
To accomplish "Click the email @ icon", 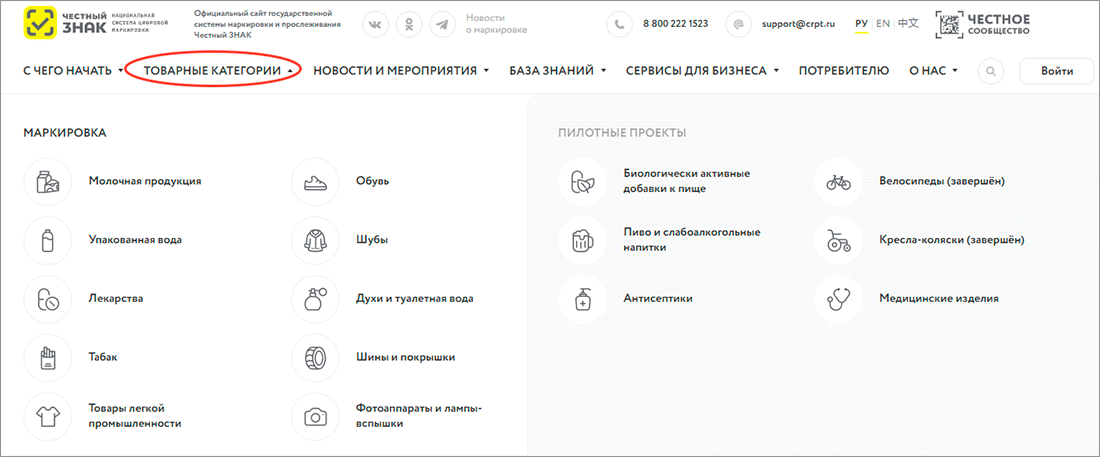I will pos(737,24).
